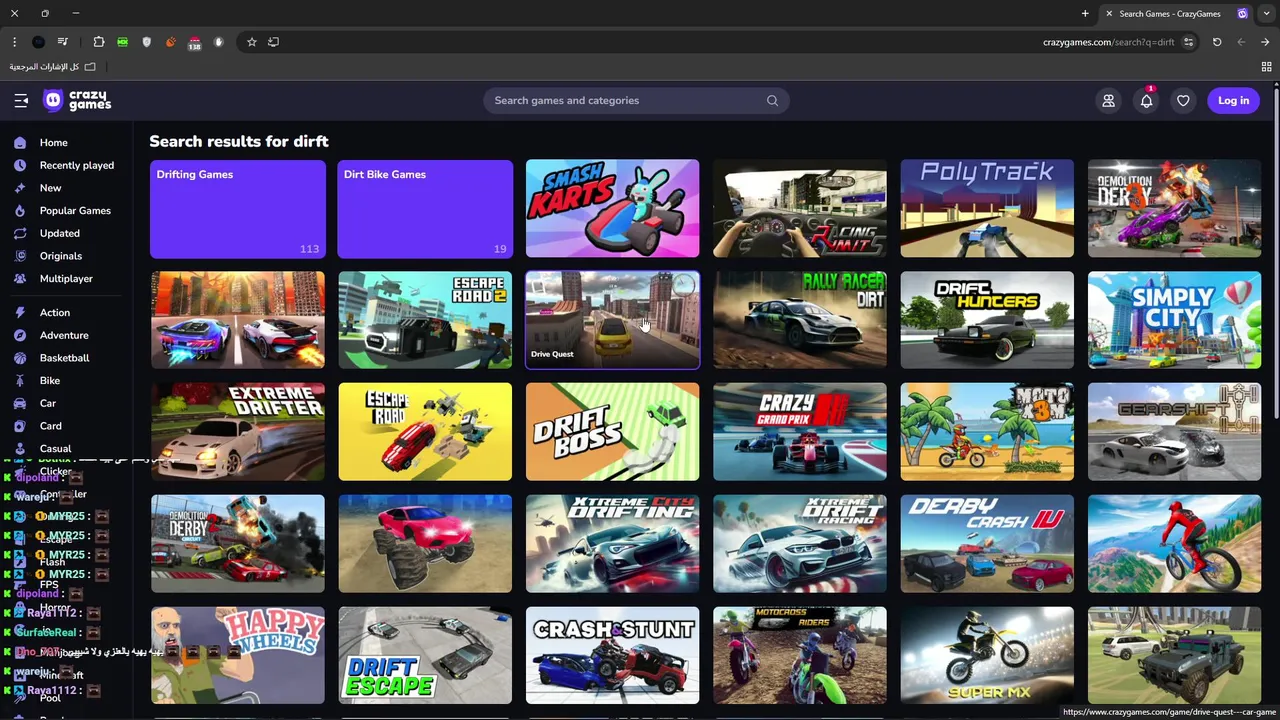The height and width of the screenshot is (720, 1280).
Task: Open the Crash Stunt thumbnail
Action: pos(612,656)
